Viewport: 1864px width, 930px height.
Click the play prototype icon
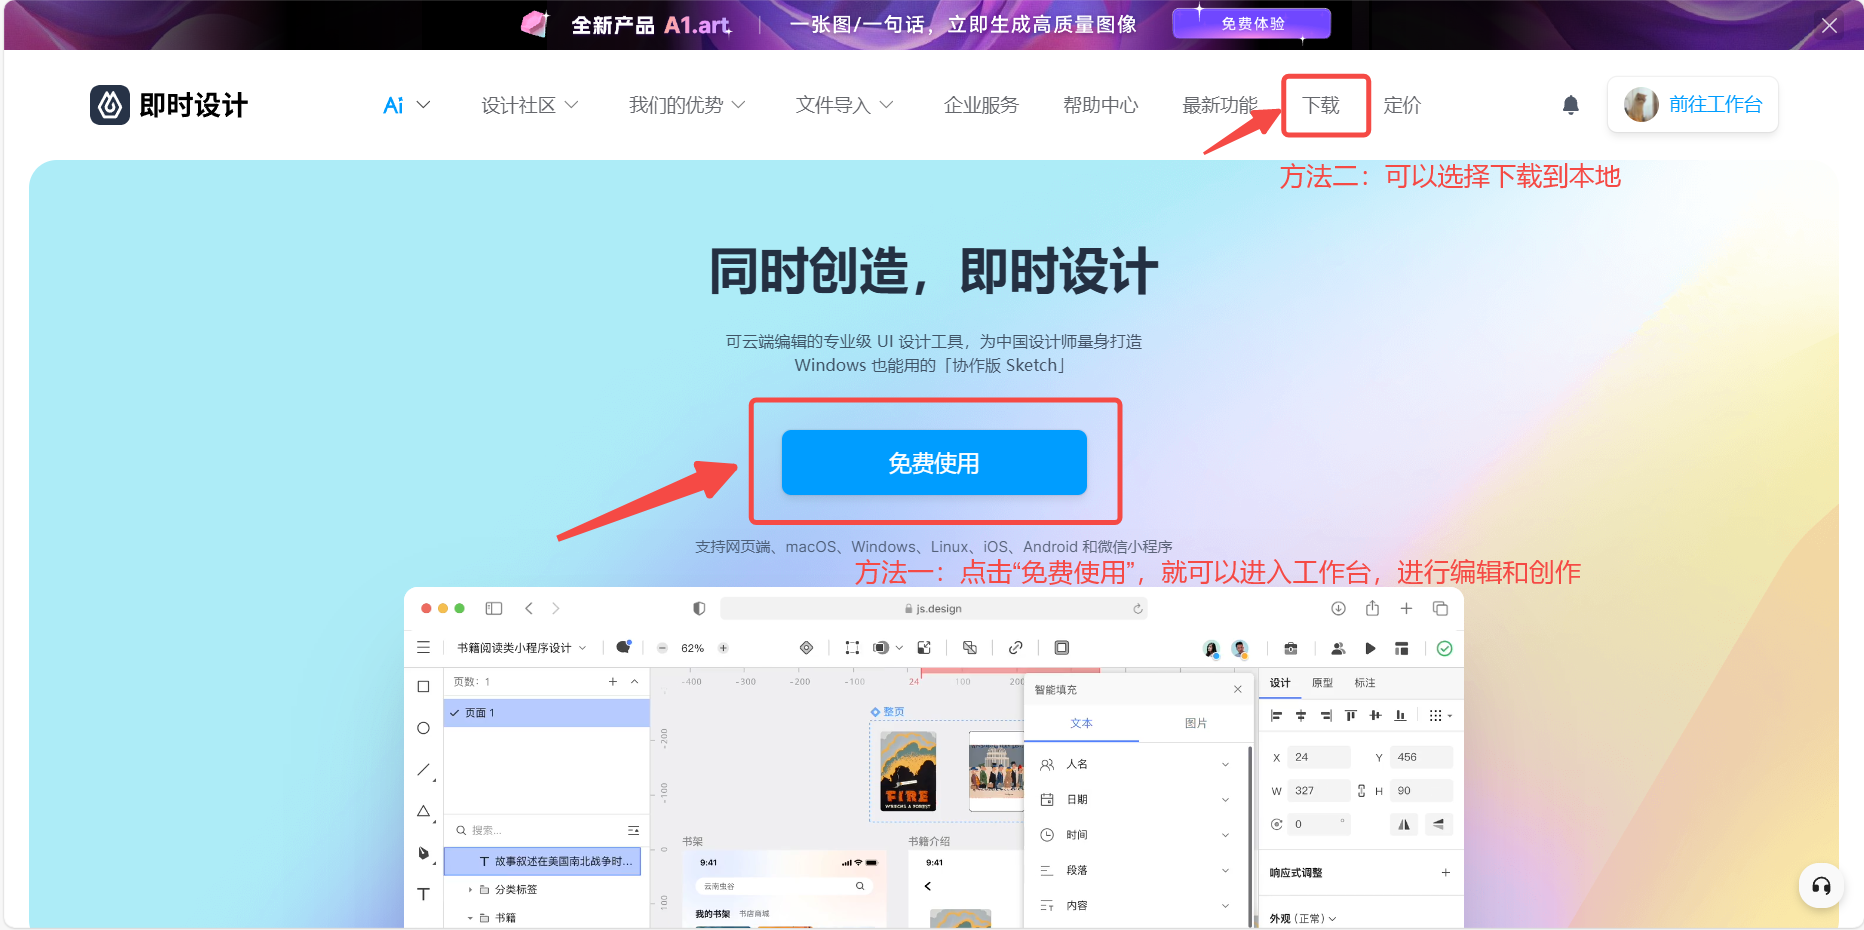pos(1370,648)
